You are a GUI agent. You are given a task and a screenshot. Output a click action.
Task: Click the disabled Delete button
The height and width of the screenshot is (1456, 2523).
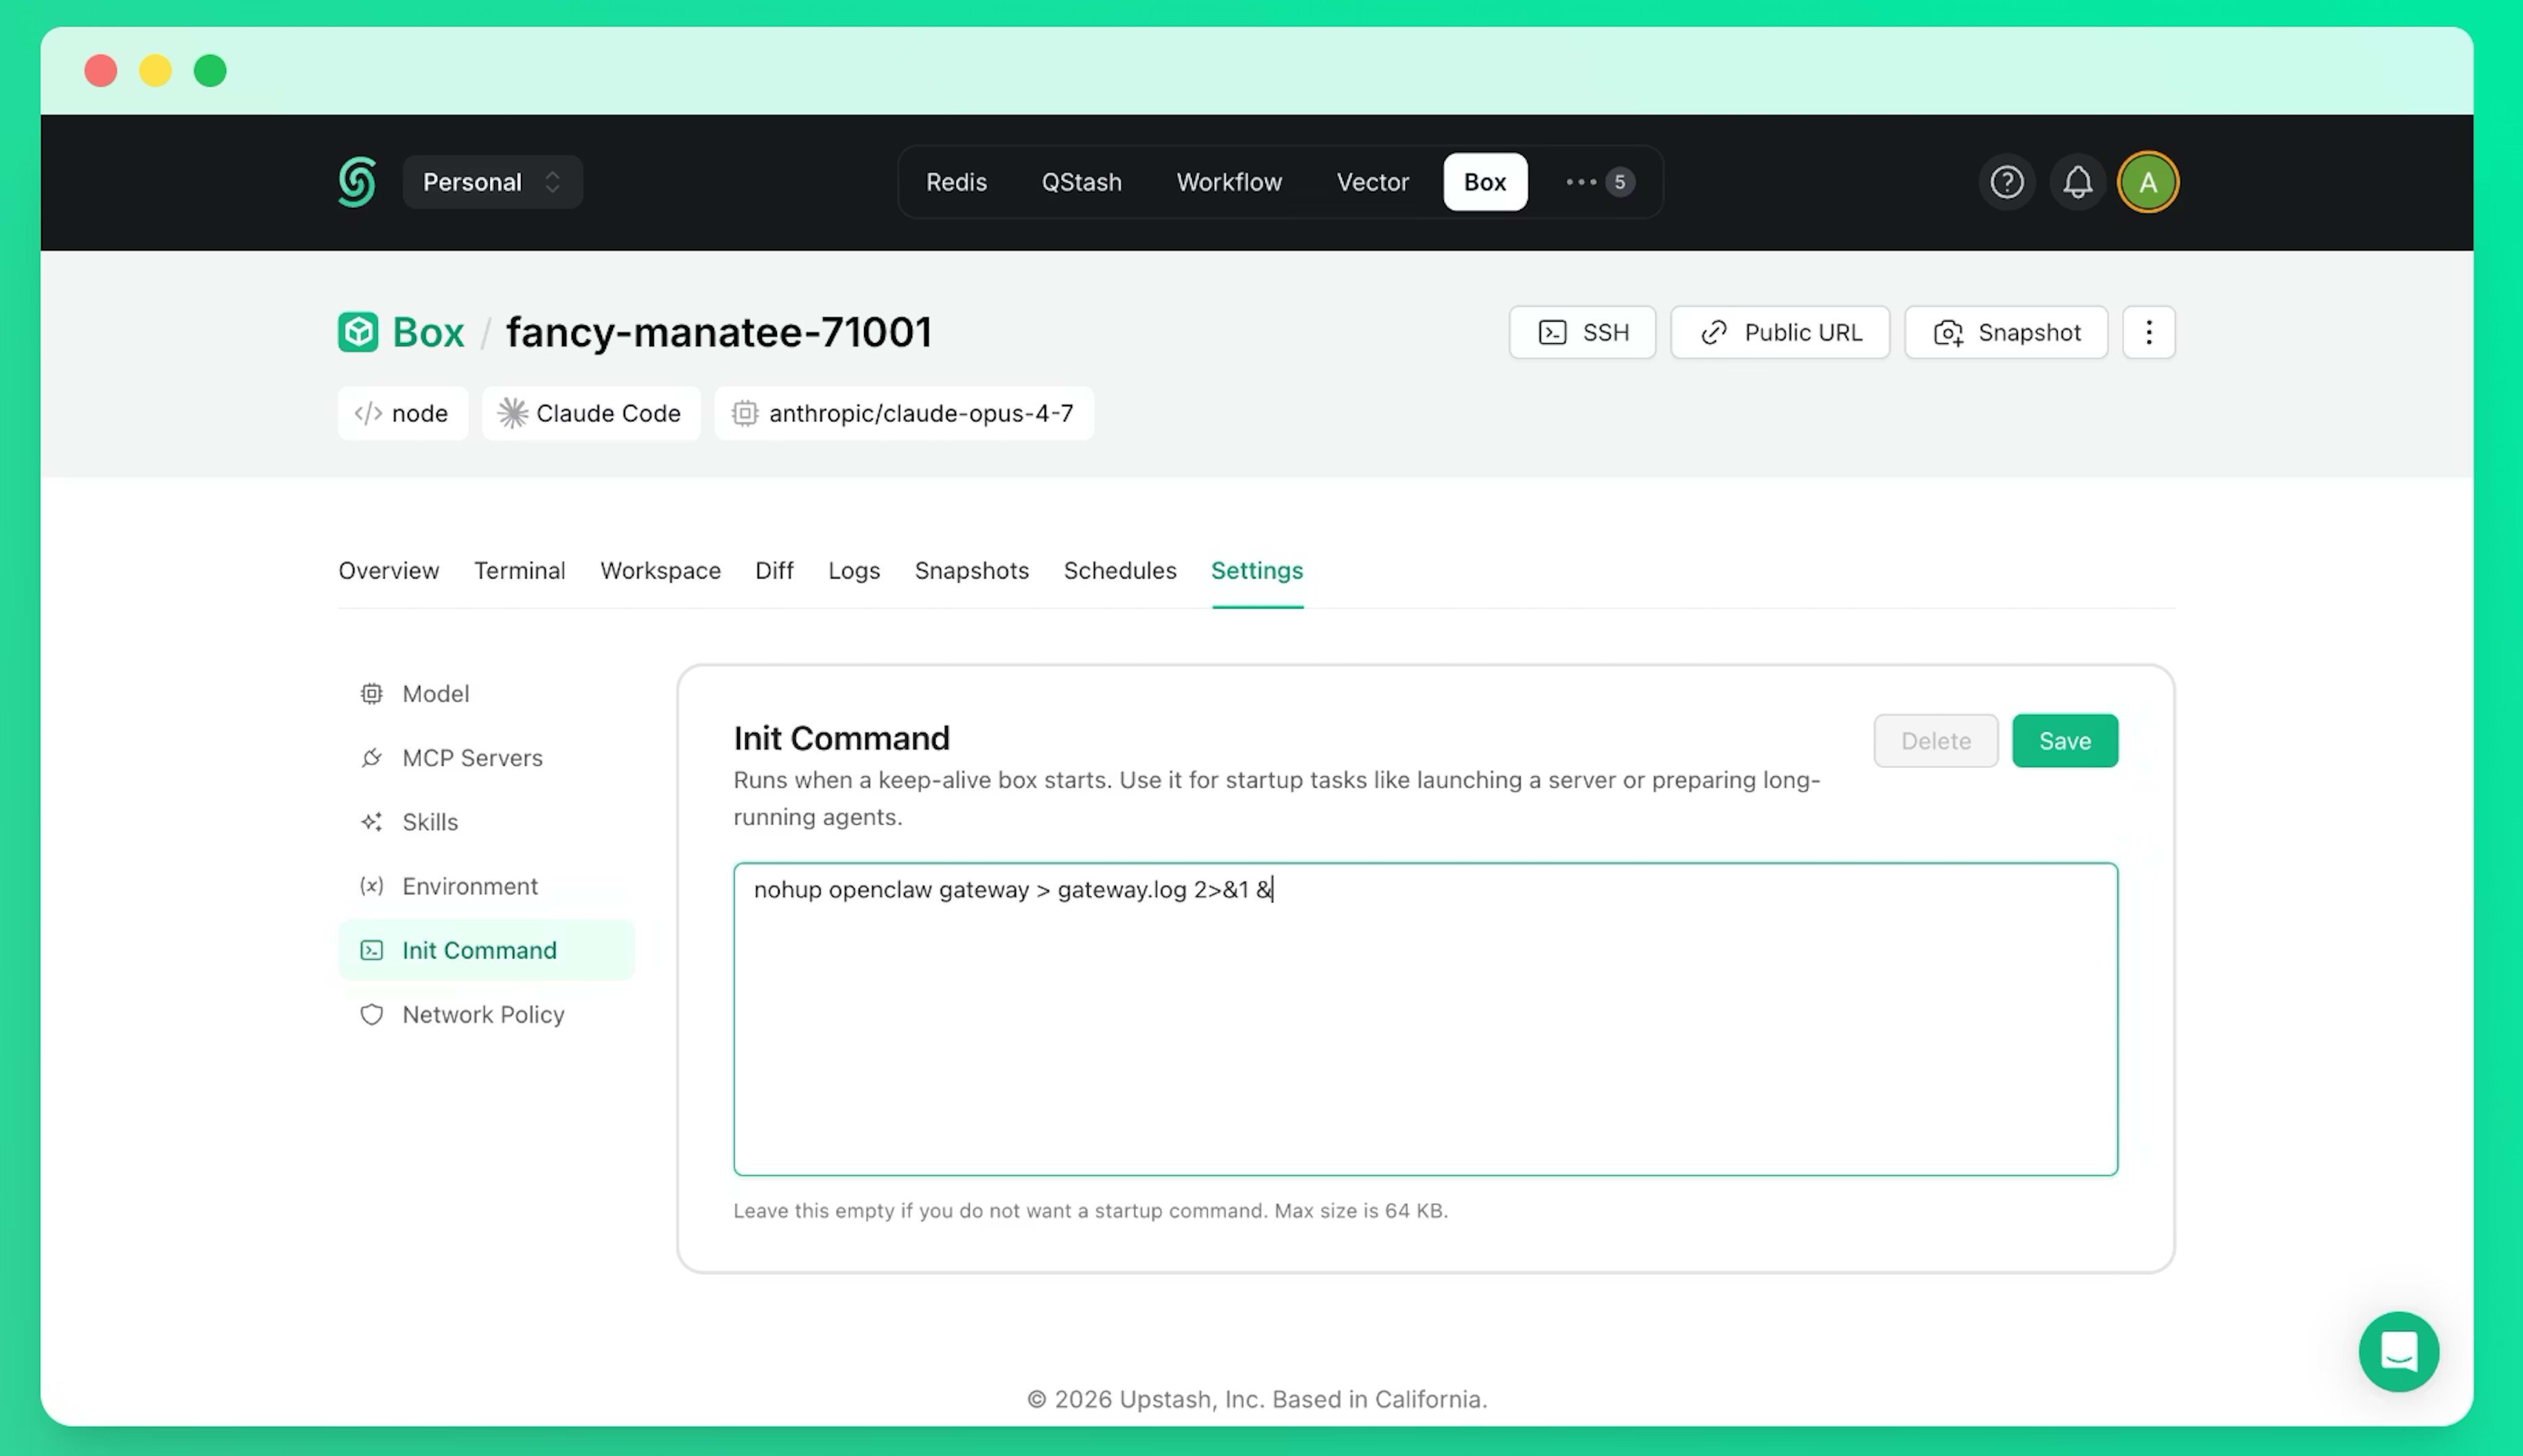1935,741
